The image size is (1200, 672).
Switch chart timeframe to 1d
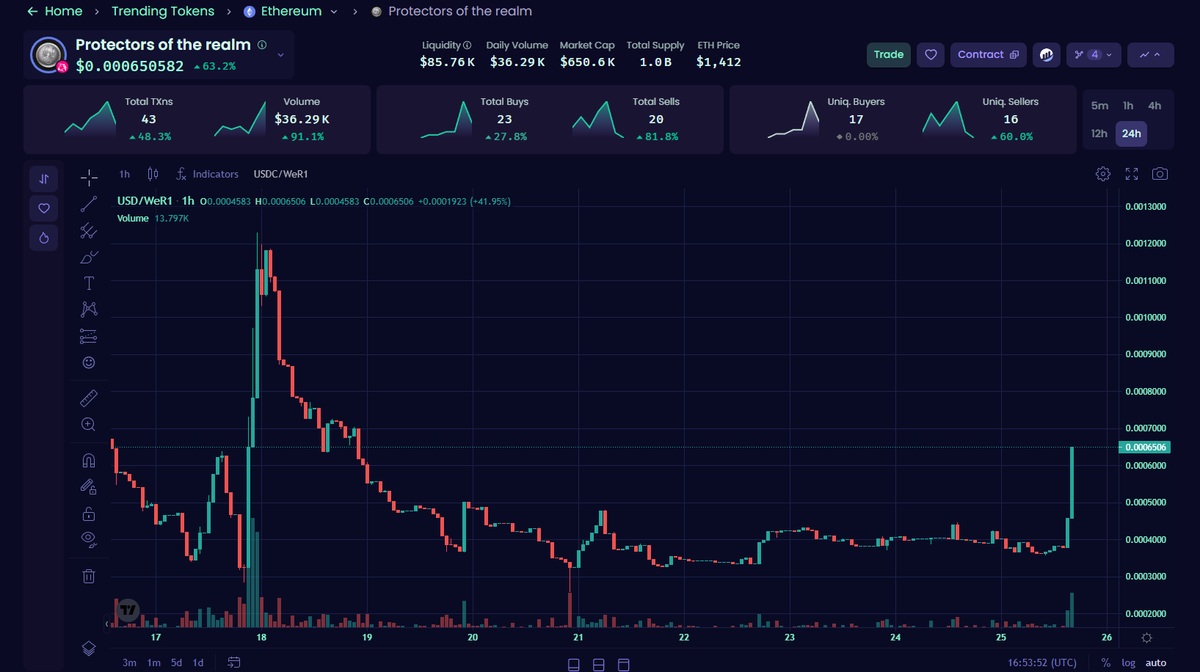pos(197,662)
